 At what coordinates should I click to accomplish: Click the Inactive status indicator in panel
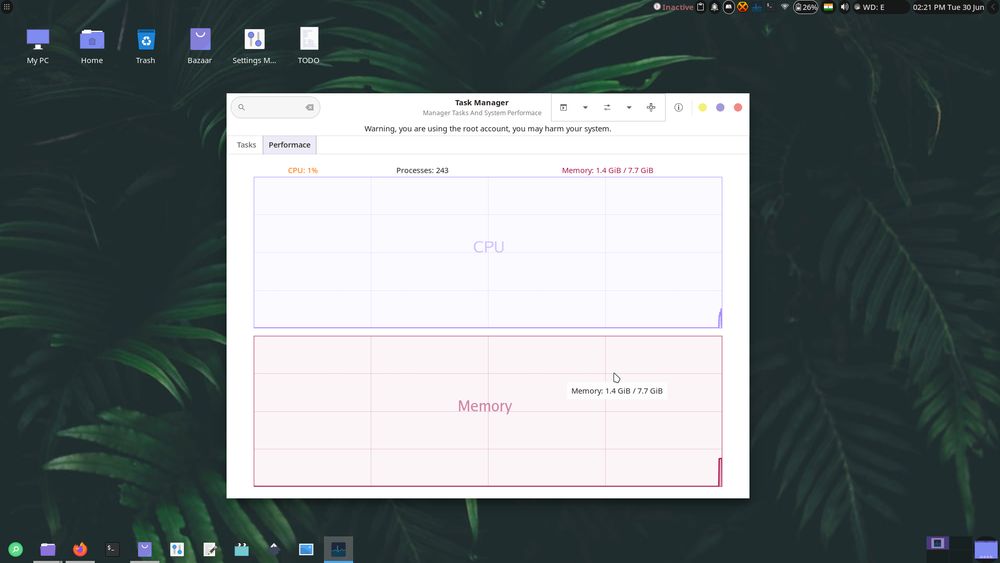pos(673,7)
